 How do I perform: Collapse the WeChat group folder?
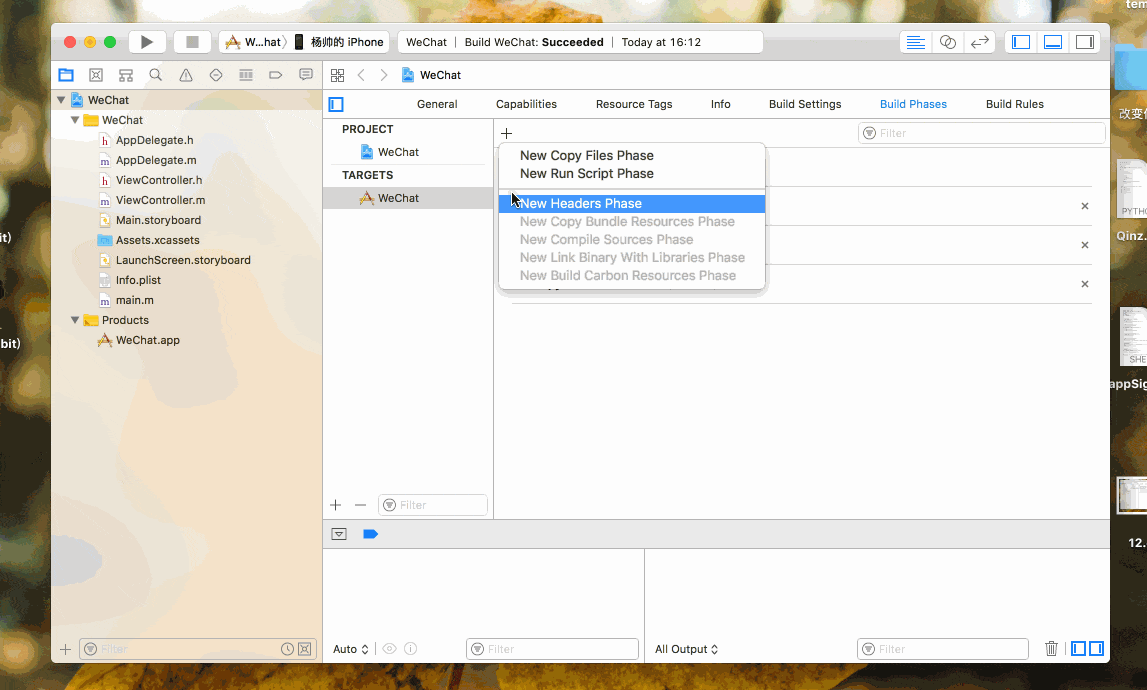(x=75, y=119)
